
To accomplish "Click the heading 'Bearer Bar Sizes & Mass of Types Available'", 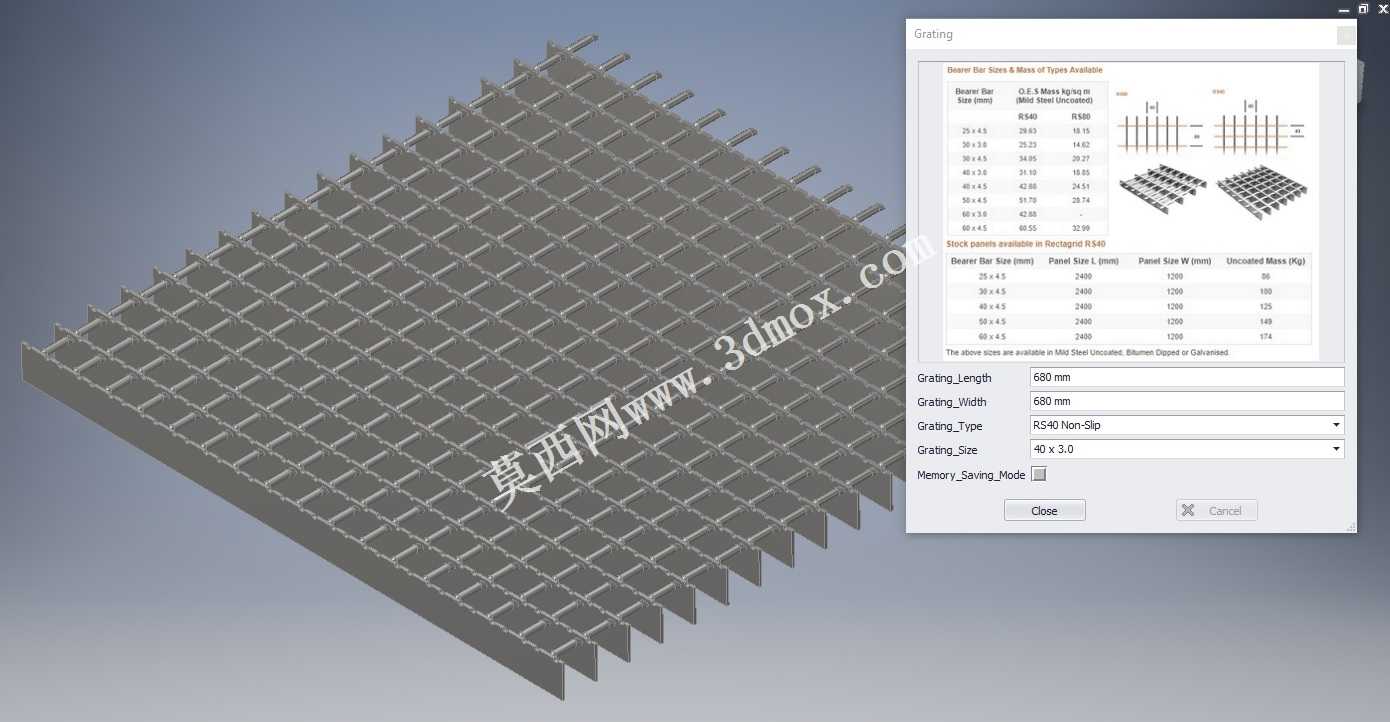I will pyautogui.click(x=1025, y=70).
